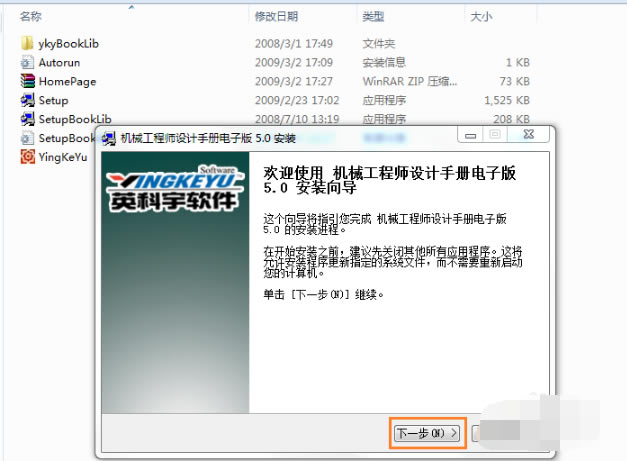Image resolution: width=627 pixels, height=461 pixels.
Task: Click the date 2009/3/2 17:27
Action: (x=294, y=81)
